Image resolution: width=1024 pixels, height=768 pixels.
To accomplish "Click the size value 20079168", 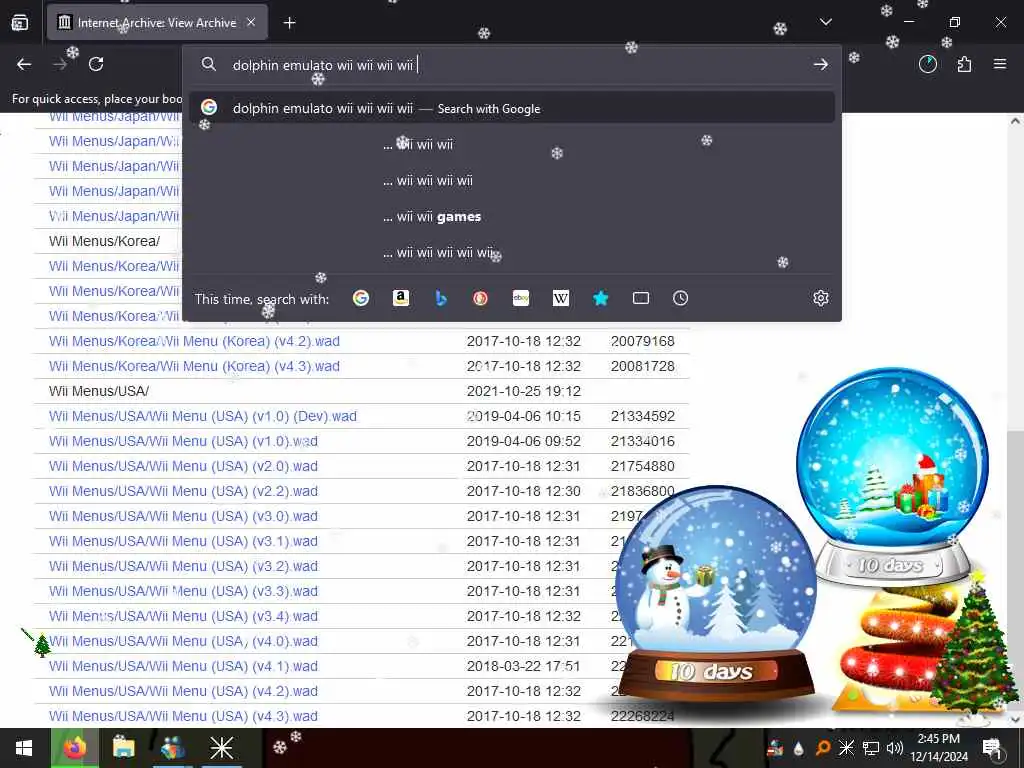I will pyautogui.click(x=643, y=342).
